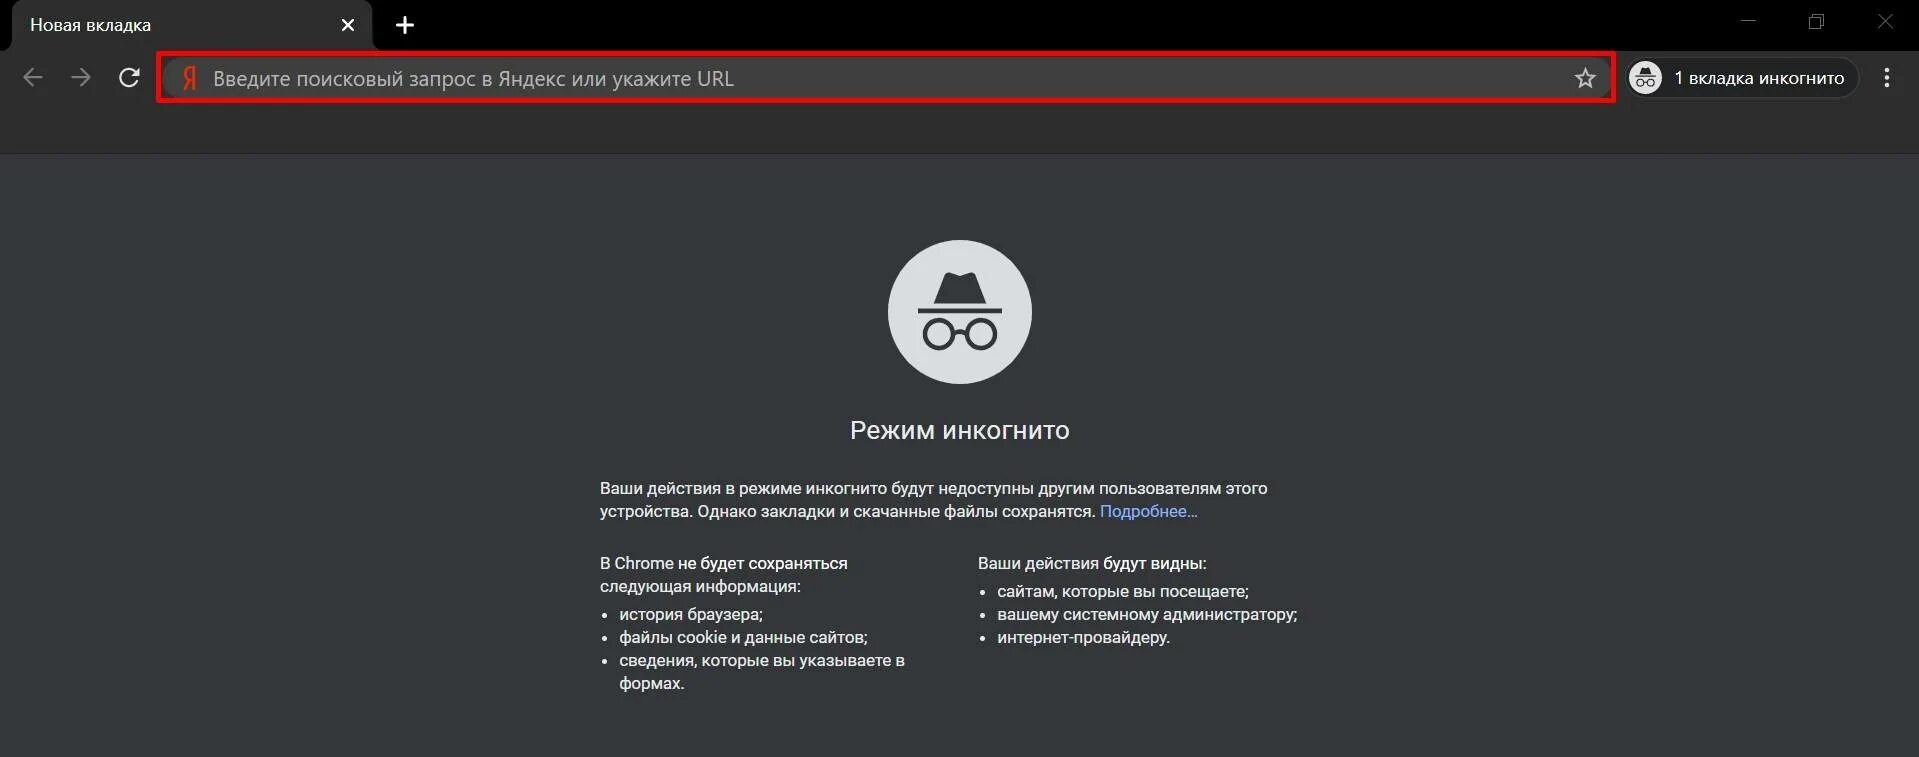Click the '1 вкладка инкогнито' button
The width and height of the screenshot is (1919, 757).
coord(1743,78)
